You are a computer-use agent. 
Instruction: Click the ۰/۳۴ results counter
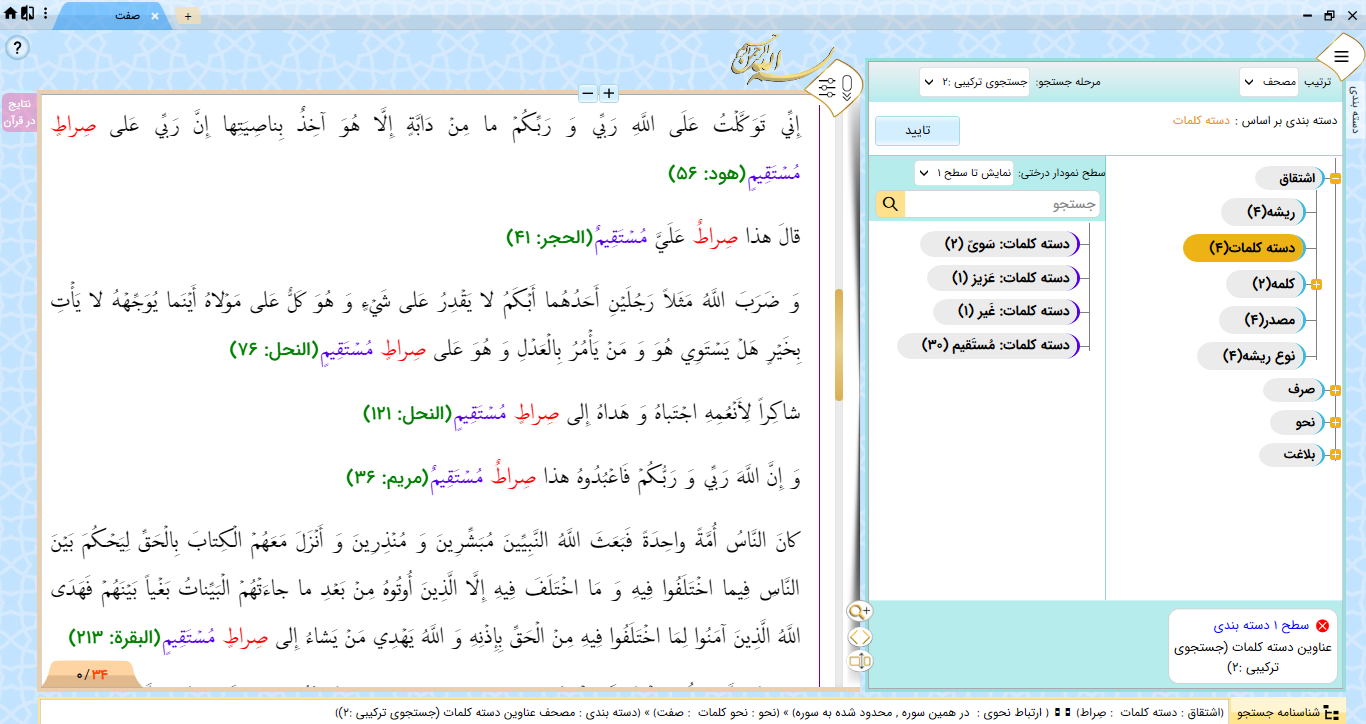pyautogui.click(x=91, y=674)
